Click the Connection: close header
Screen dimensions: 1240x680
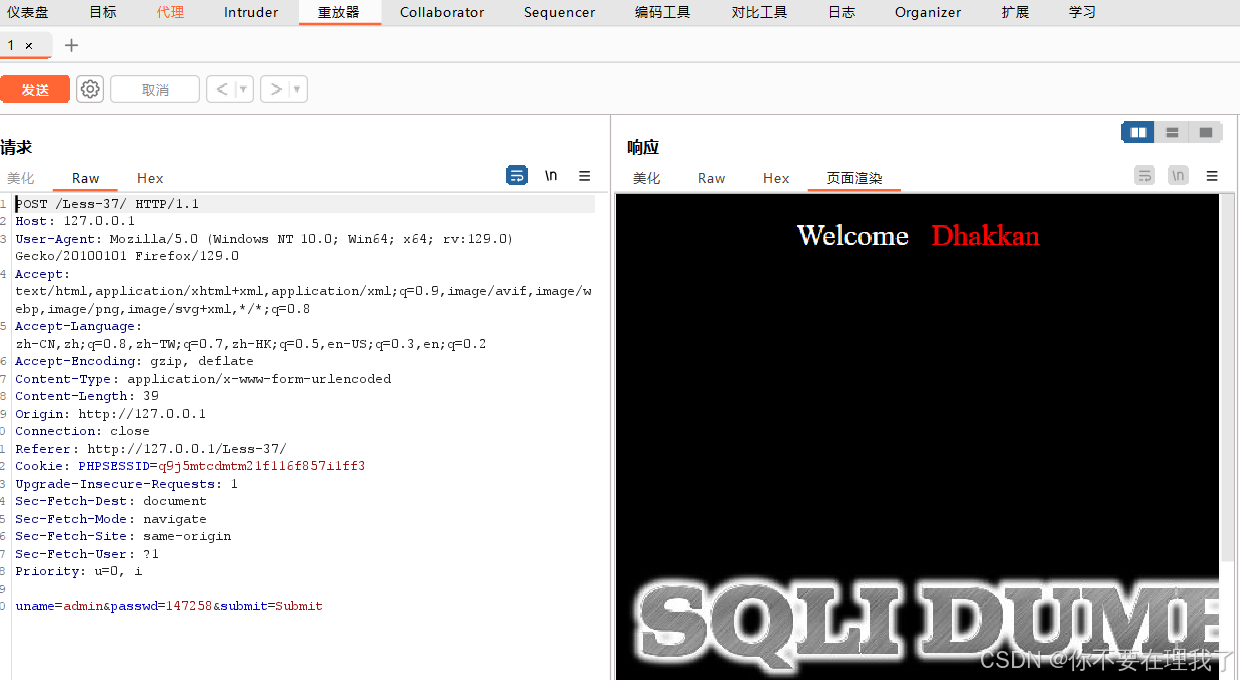point(82,431)
